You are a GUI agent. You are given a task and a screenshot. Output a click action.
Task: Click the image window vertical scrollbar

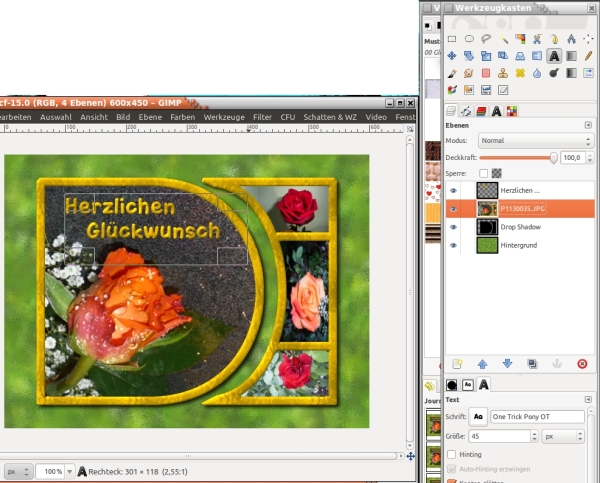point(409,293)
